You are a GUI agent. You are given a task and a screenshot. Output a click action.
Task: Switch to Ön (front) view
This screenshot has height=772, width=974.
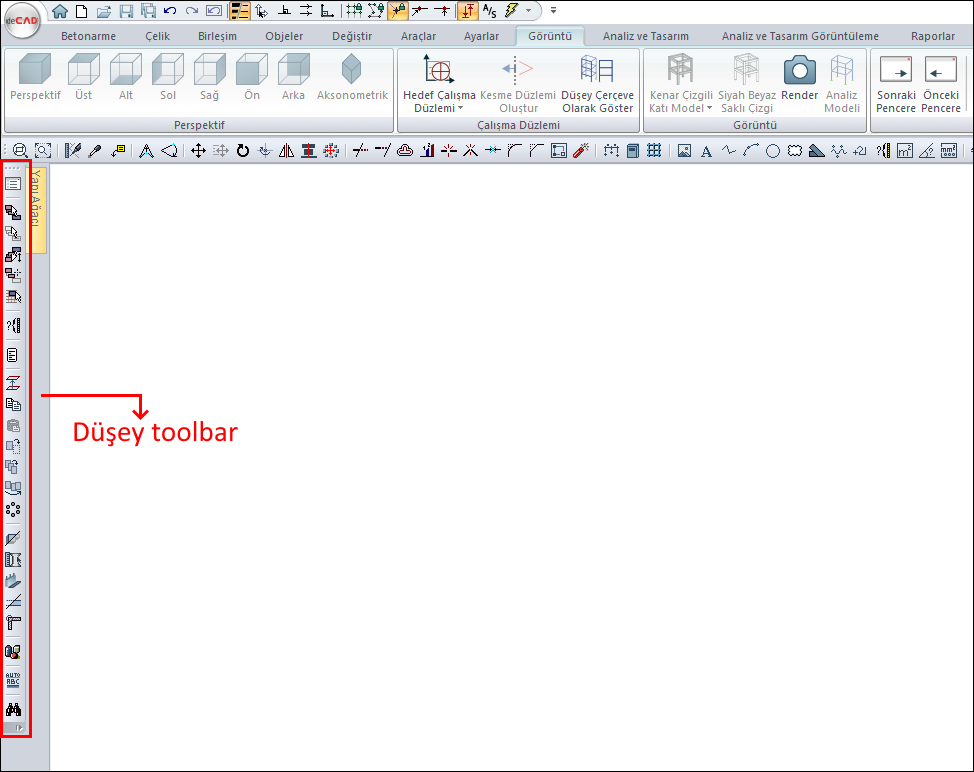(252, 77)
